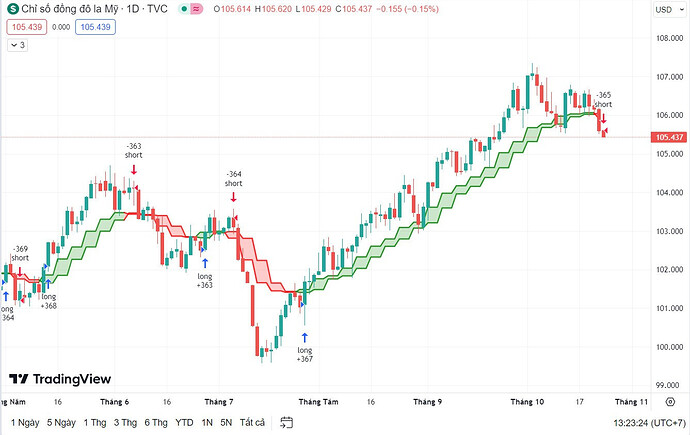This screenshot has width=690, height=435.
Task: Click the 101.000 price axis label
Action: tap(669, 308)
